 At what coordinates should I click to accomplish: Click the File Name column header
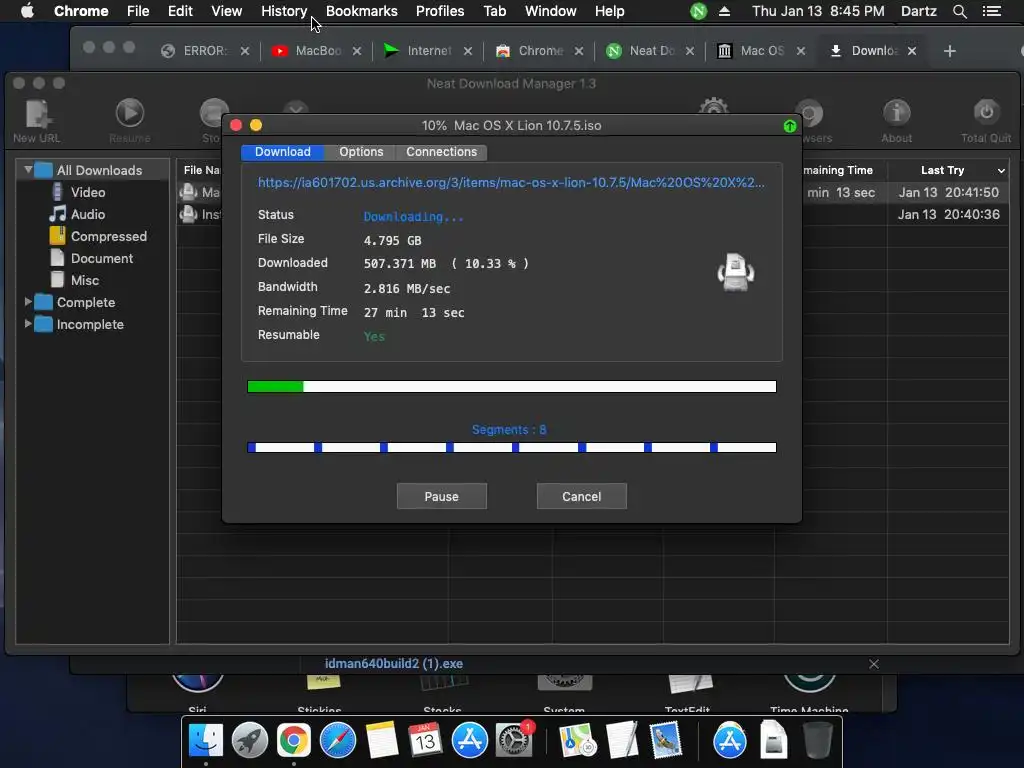201,170
